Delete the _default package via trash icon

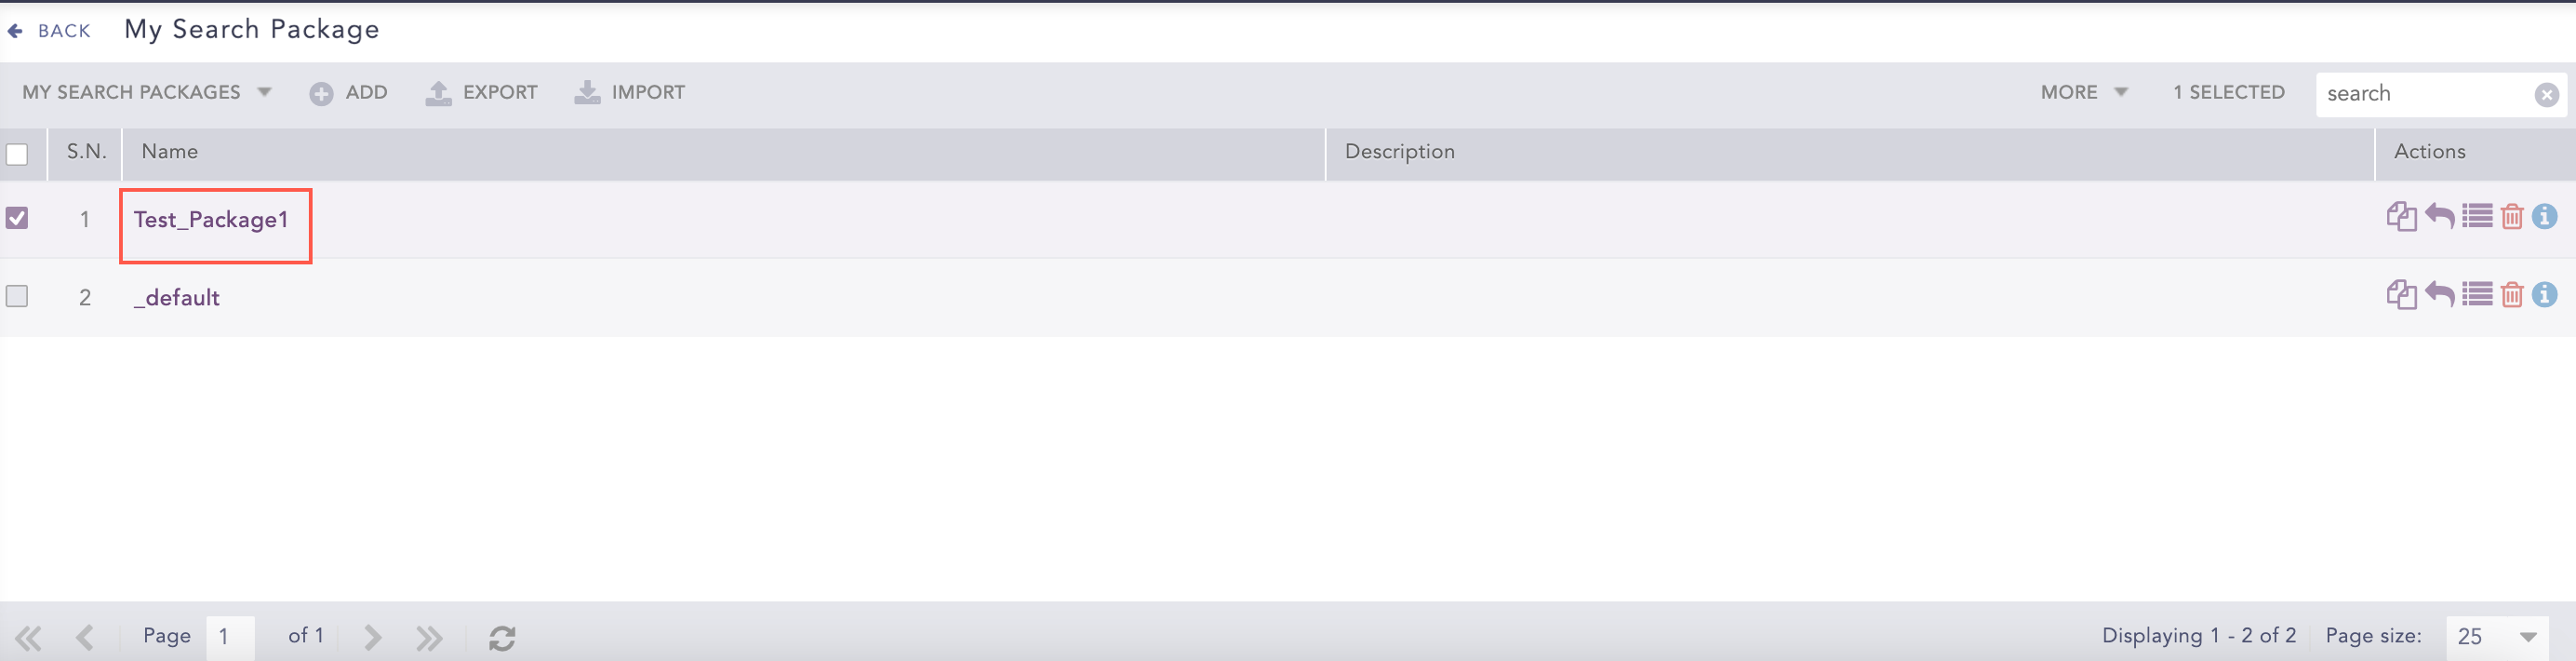click(2511, 295)
